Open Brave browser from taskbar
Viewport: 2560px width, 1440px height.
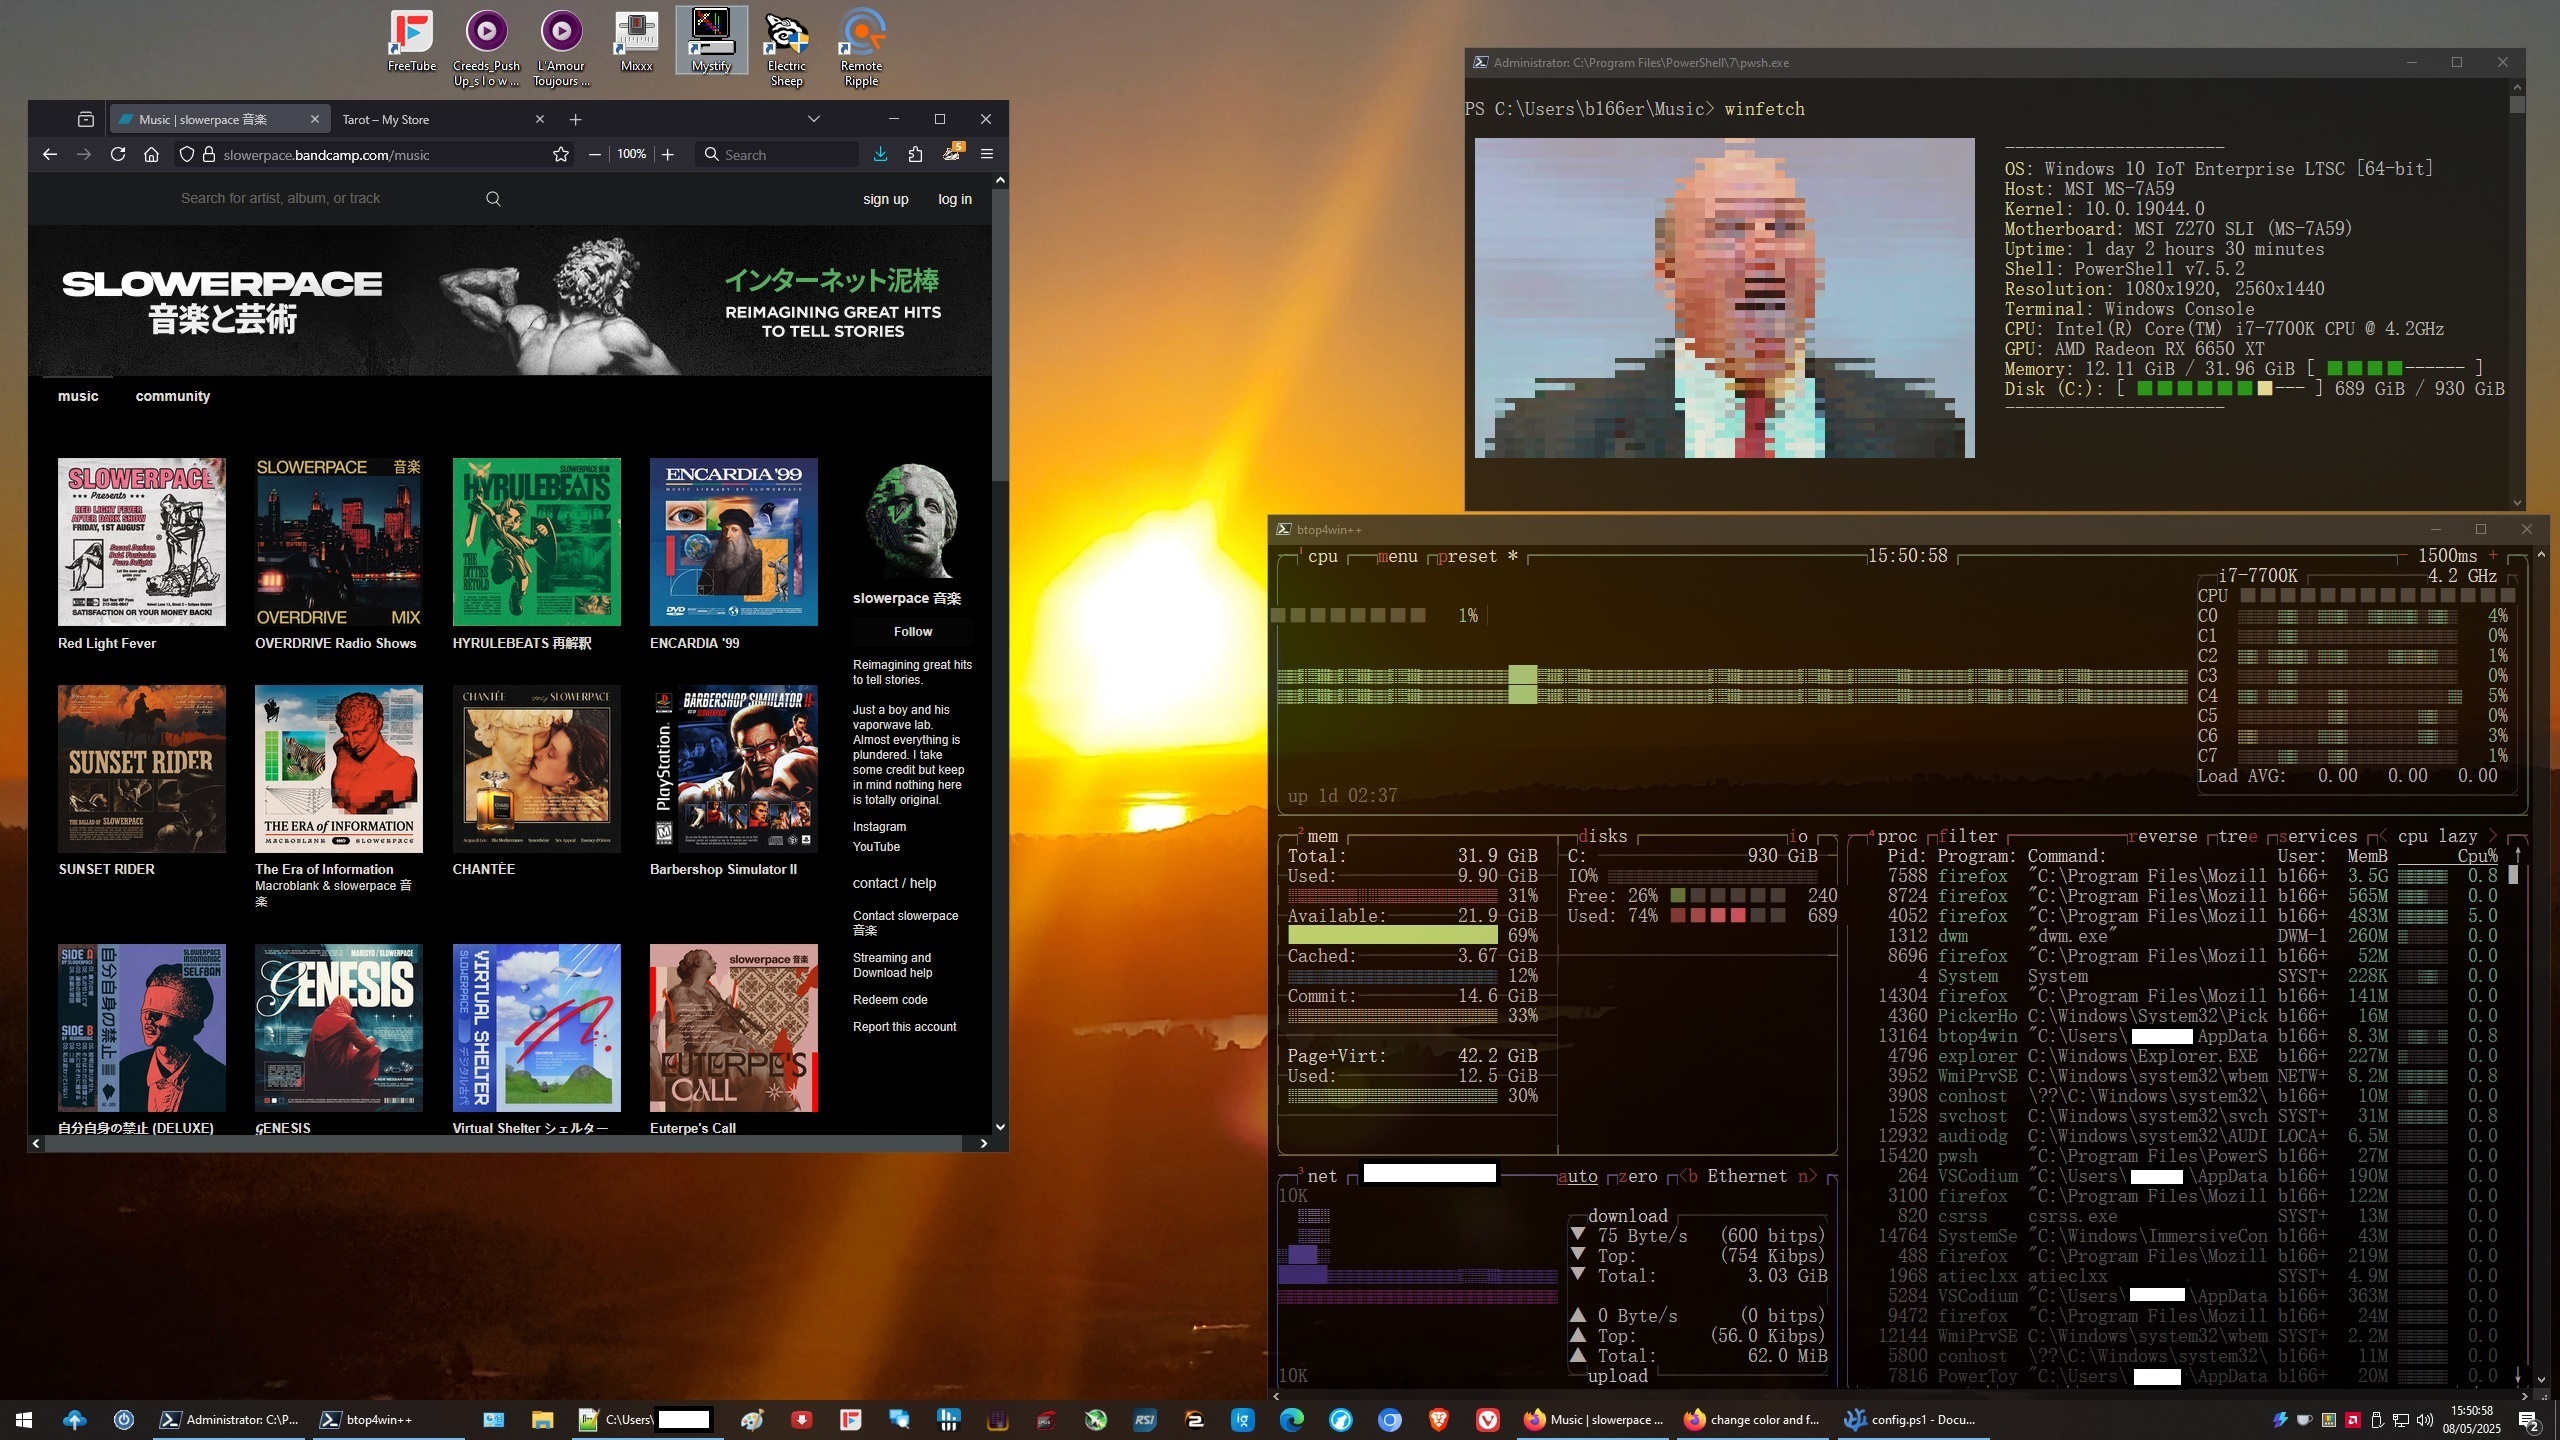point(1439,1419)
